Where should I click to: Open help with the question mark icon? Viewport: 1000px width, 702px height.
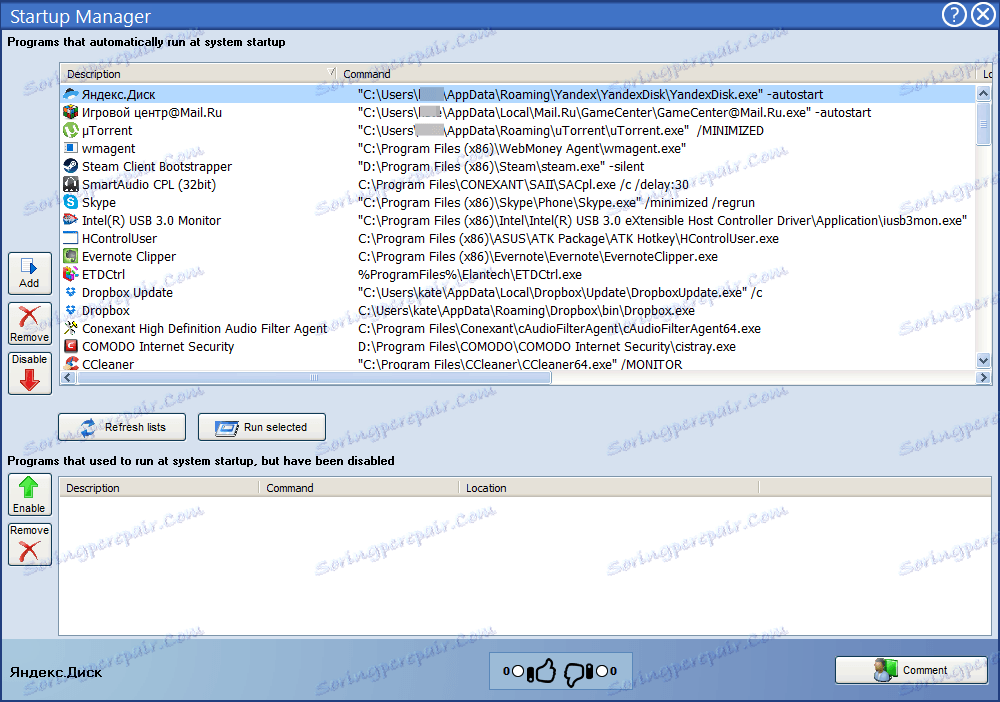[954, 14]
